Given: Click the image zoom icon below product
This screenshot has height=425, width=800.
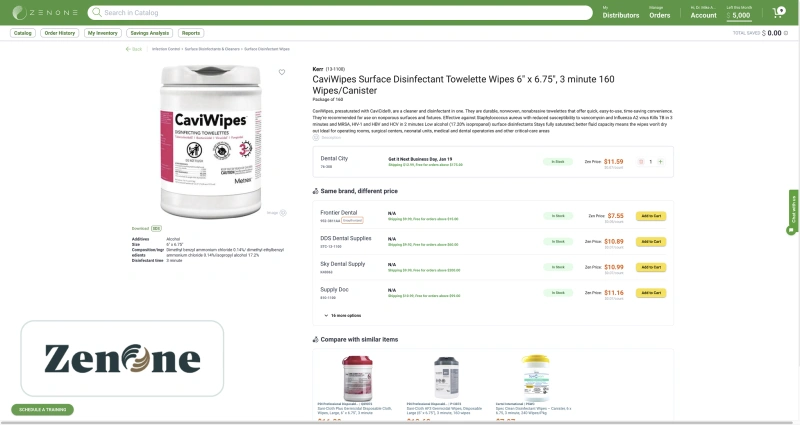Looking at the screenshot, I should pos(283,213).
